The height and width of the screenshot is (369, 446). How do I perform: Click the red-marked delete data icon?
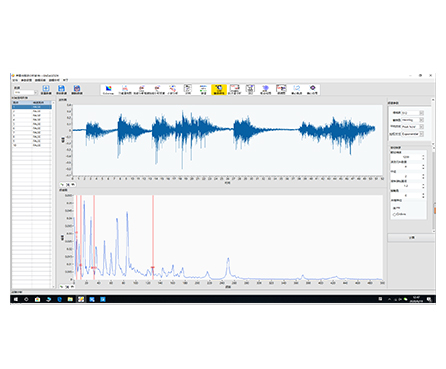[x=77, y=89]
